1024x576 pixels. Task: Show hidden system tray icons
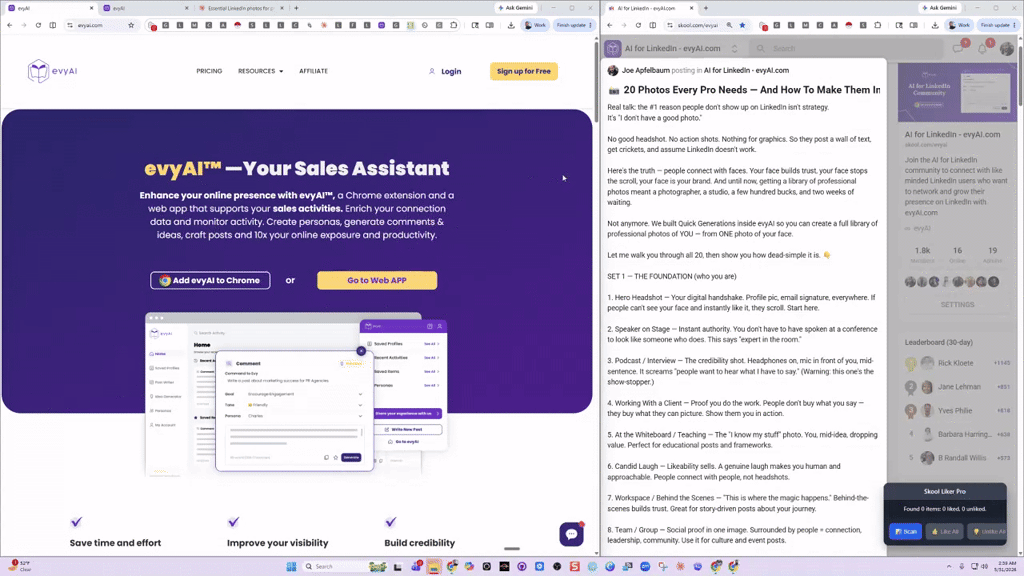[x=949, y=566]
